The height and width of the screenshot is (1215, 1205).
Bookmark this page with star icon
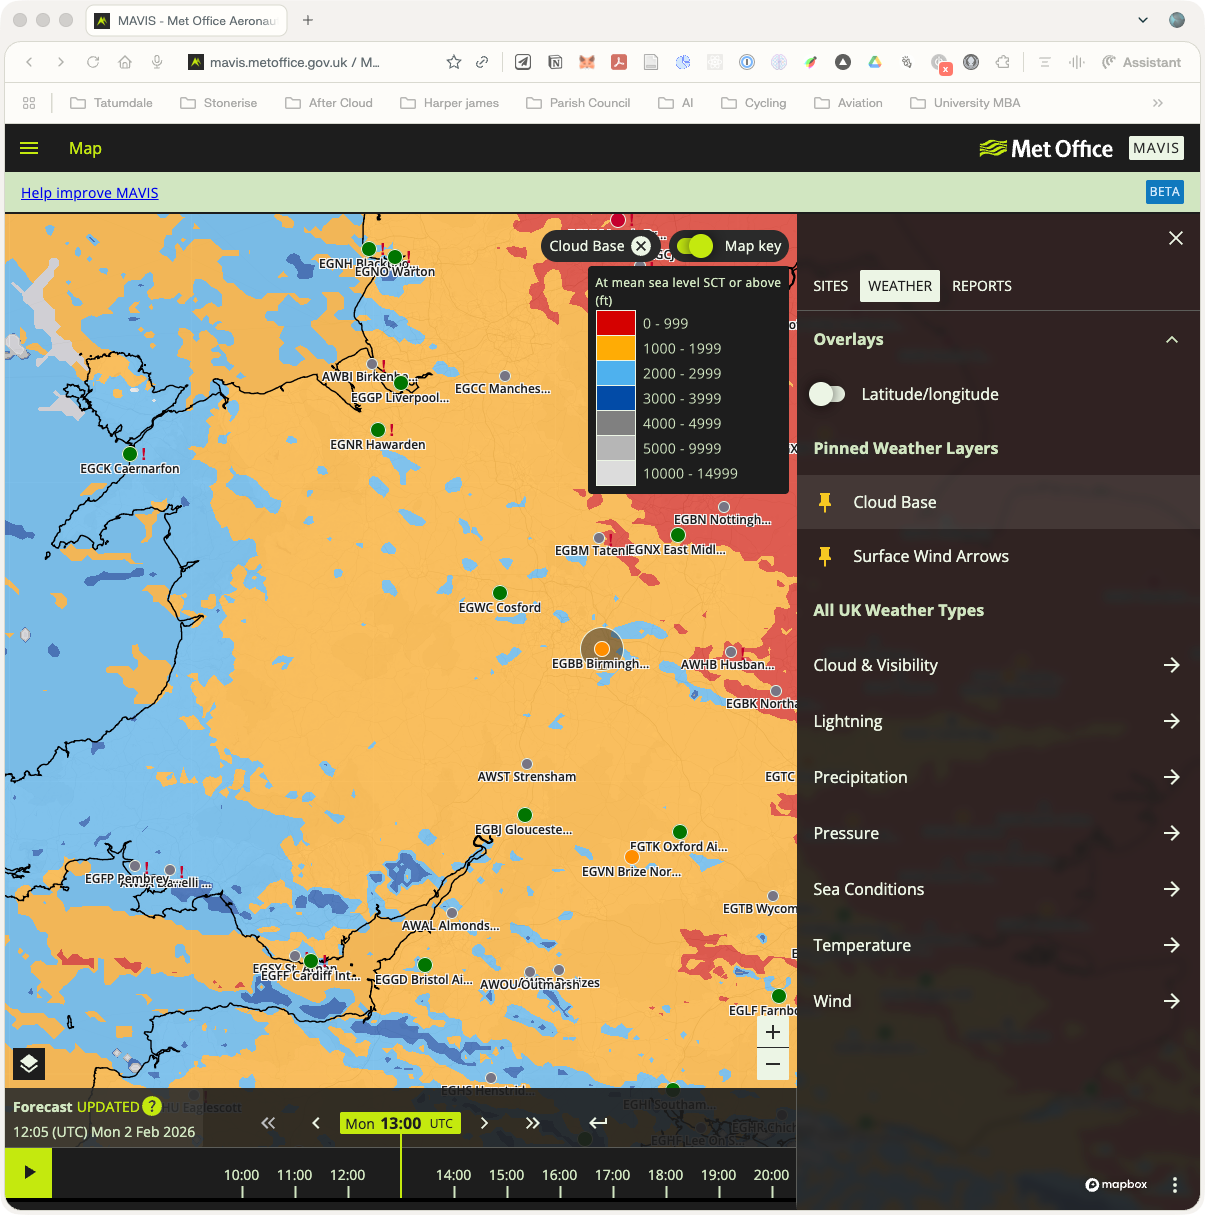[454, 62]
